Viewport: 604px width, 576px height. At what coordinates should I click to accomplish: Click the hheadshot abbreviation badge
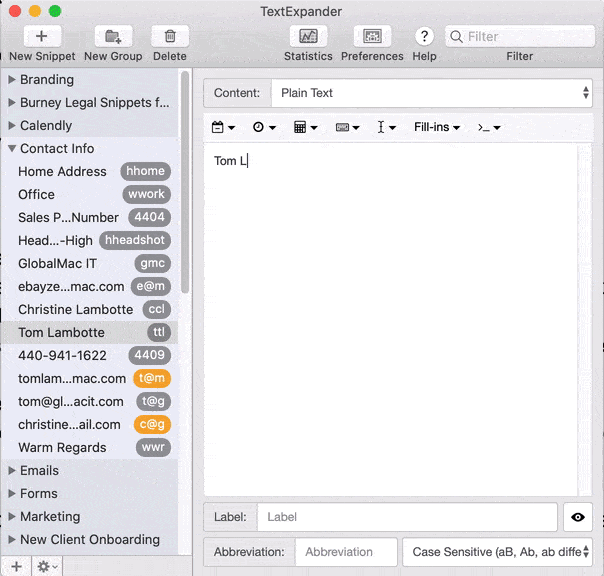point(135,240)
